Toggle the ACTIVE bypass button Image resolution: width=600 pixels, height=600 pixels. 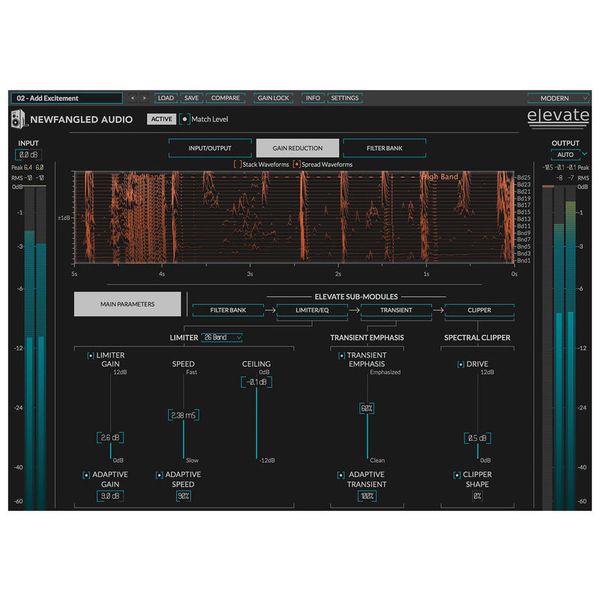pos(161,119)
